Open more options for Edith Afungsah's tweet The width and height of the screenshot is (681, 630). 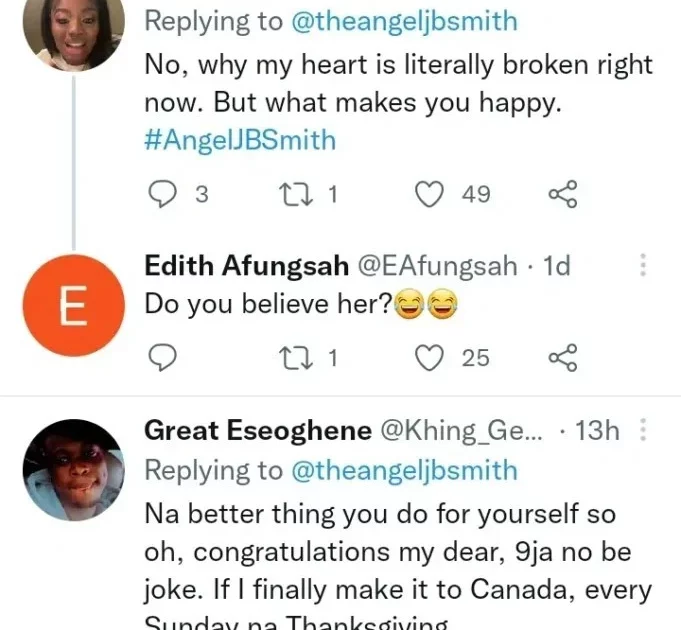(x=643, y=265)
